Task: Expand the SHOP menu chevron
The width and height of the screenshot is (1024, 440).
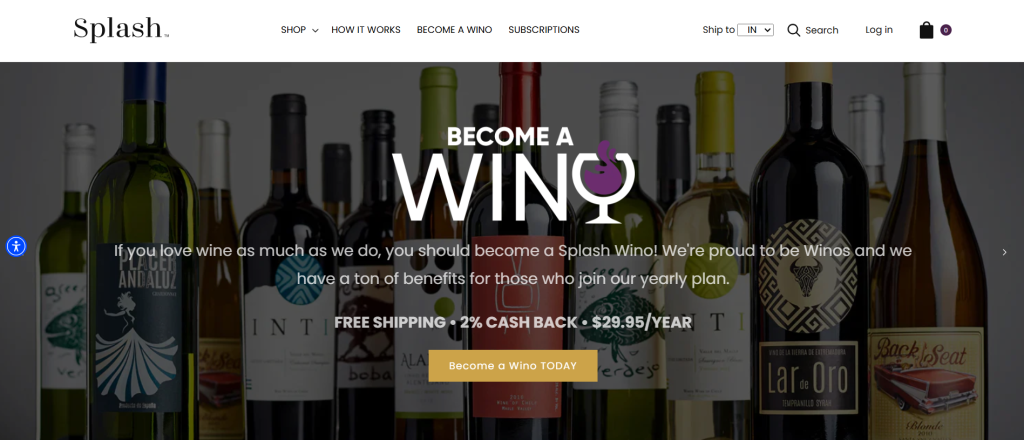Action: point(315,31)
